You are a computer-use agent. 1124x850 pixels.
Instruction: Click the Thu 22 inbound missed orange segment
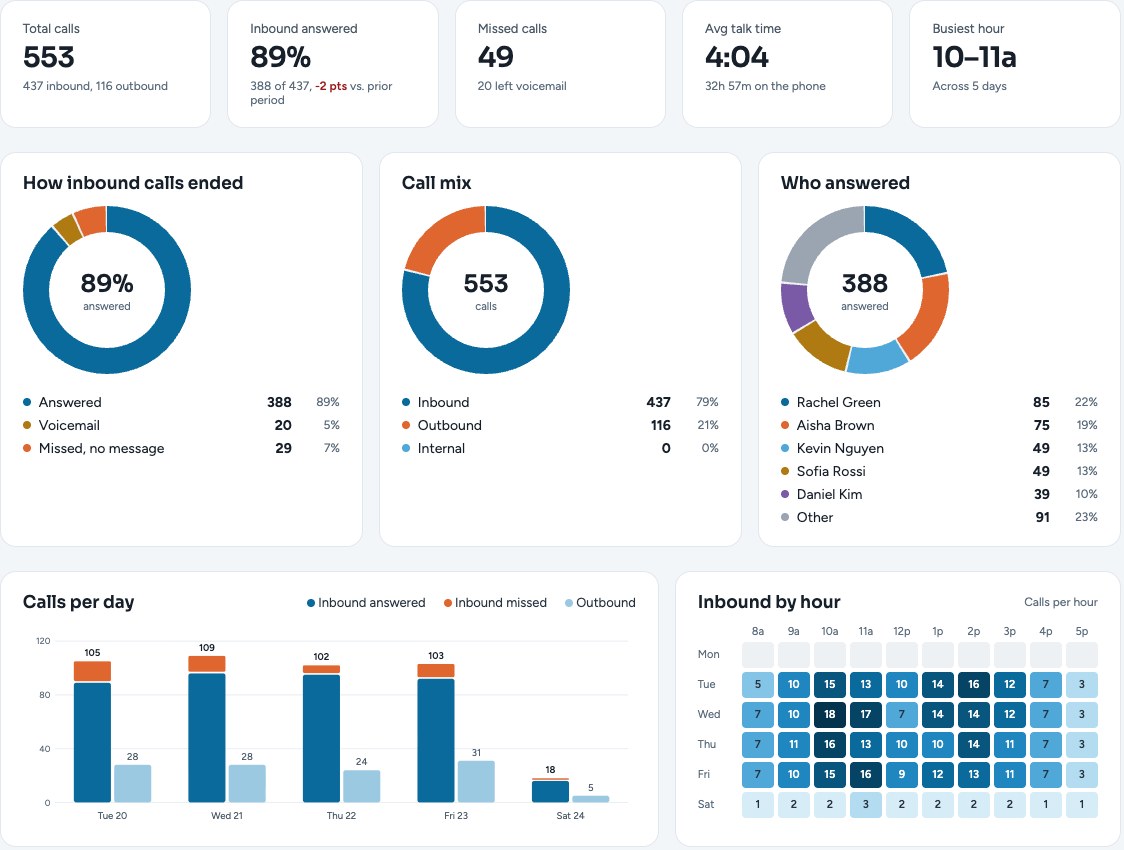321,669
